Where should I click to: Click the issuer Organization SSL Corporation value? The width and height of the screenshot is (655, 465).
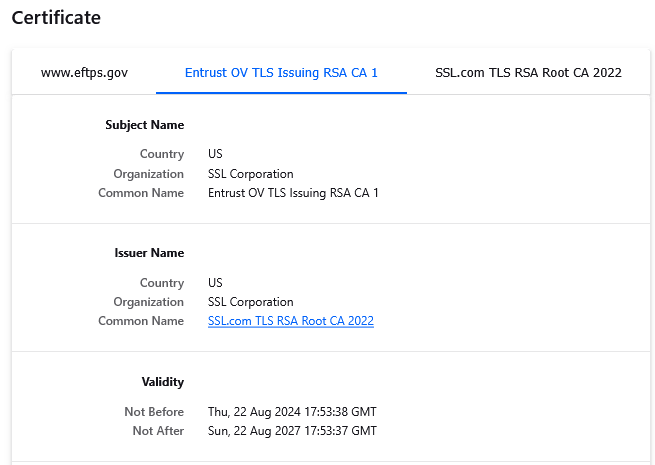coord(251,302)
